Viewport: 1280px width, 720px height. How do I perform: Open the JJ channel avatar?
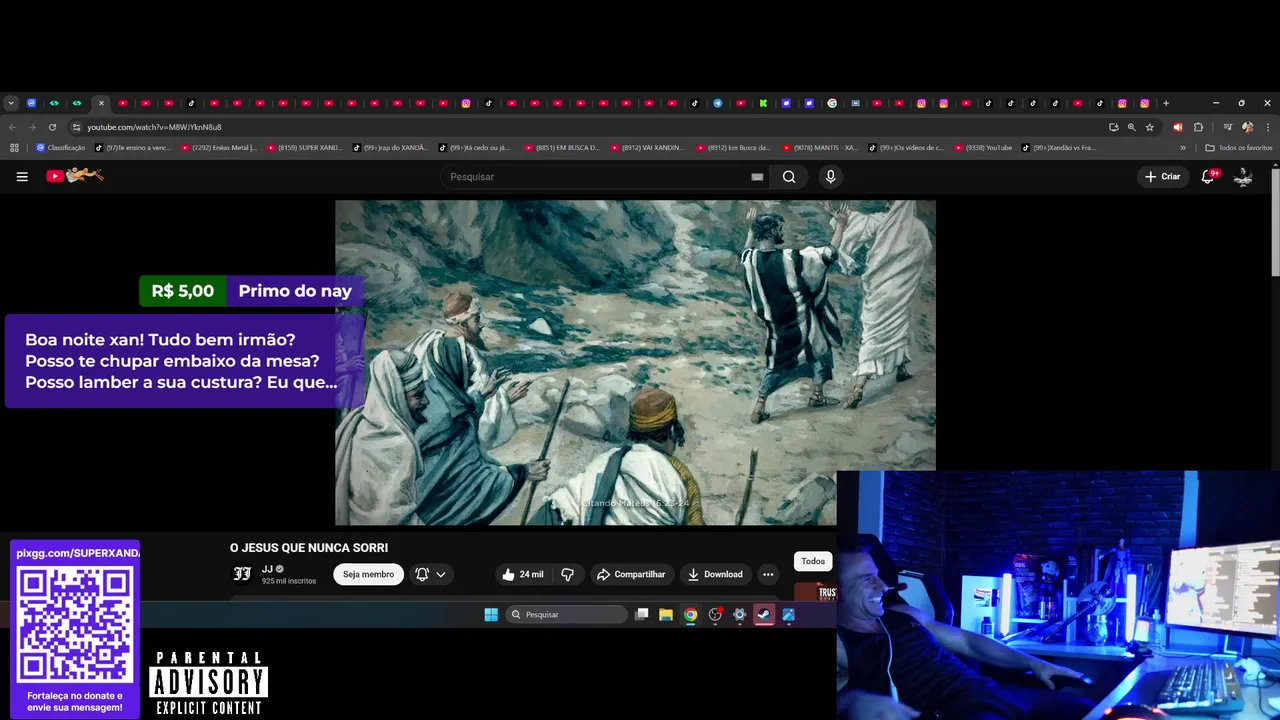(x=242, y=574)
